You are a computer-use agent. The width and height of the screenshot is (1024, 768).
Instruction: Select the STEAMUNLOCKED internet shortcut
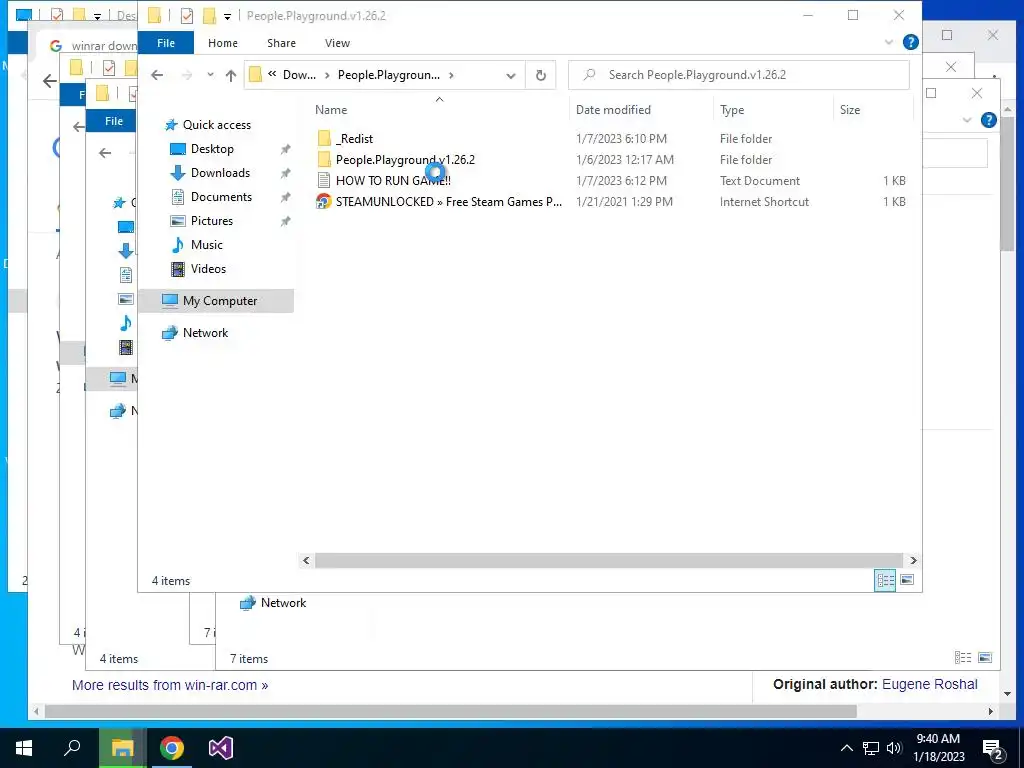pos(448,202)
